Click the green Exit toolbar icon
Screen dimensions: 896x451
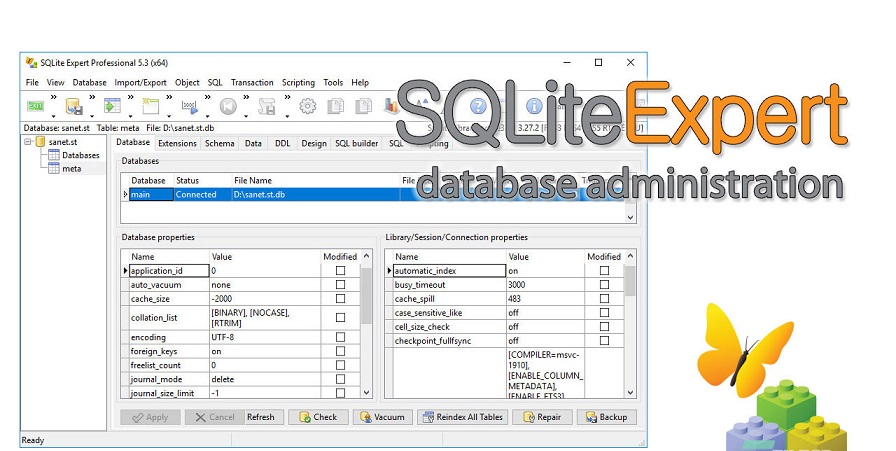click(x=35, y=106)
